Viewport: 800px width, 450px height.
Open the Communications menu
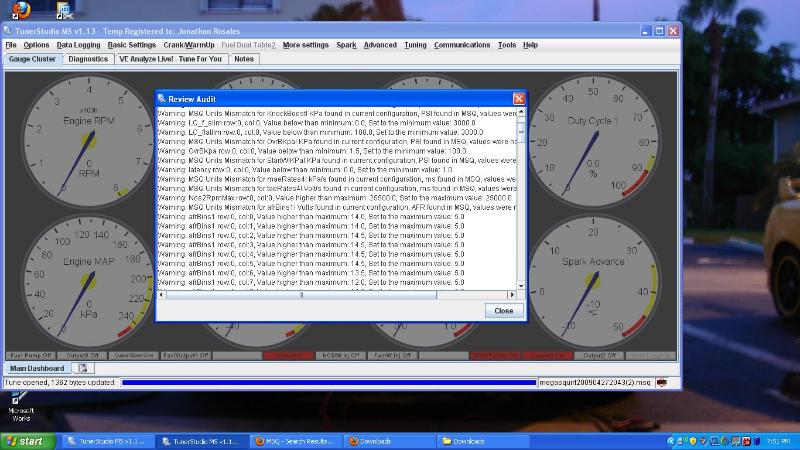462,45
